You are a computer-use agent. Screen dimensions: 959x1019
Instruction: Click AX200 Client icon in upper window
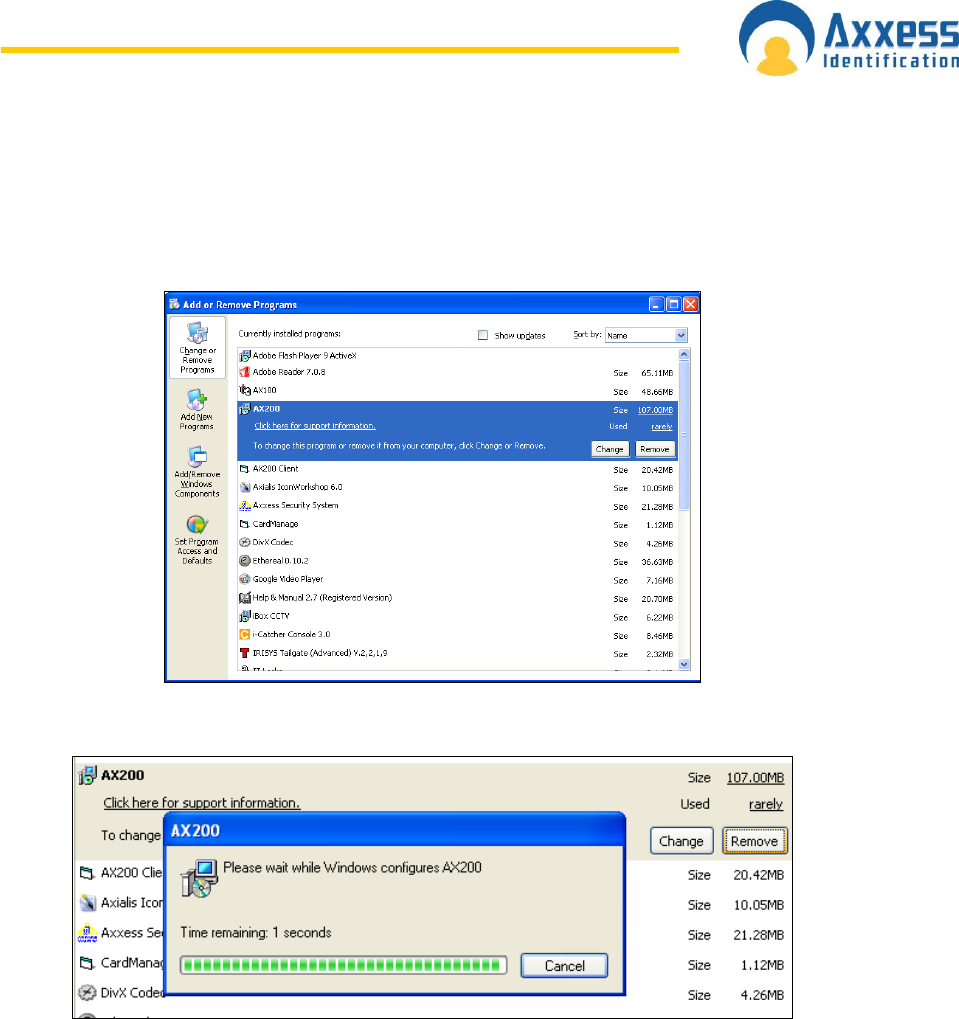click(x=245, y=469)
